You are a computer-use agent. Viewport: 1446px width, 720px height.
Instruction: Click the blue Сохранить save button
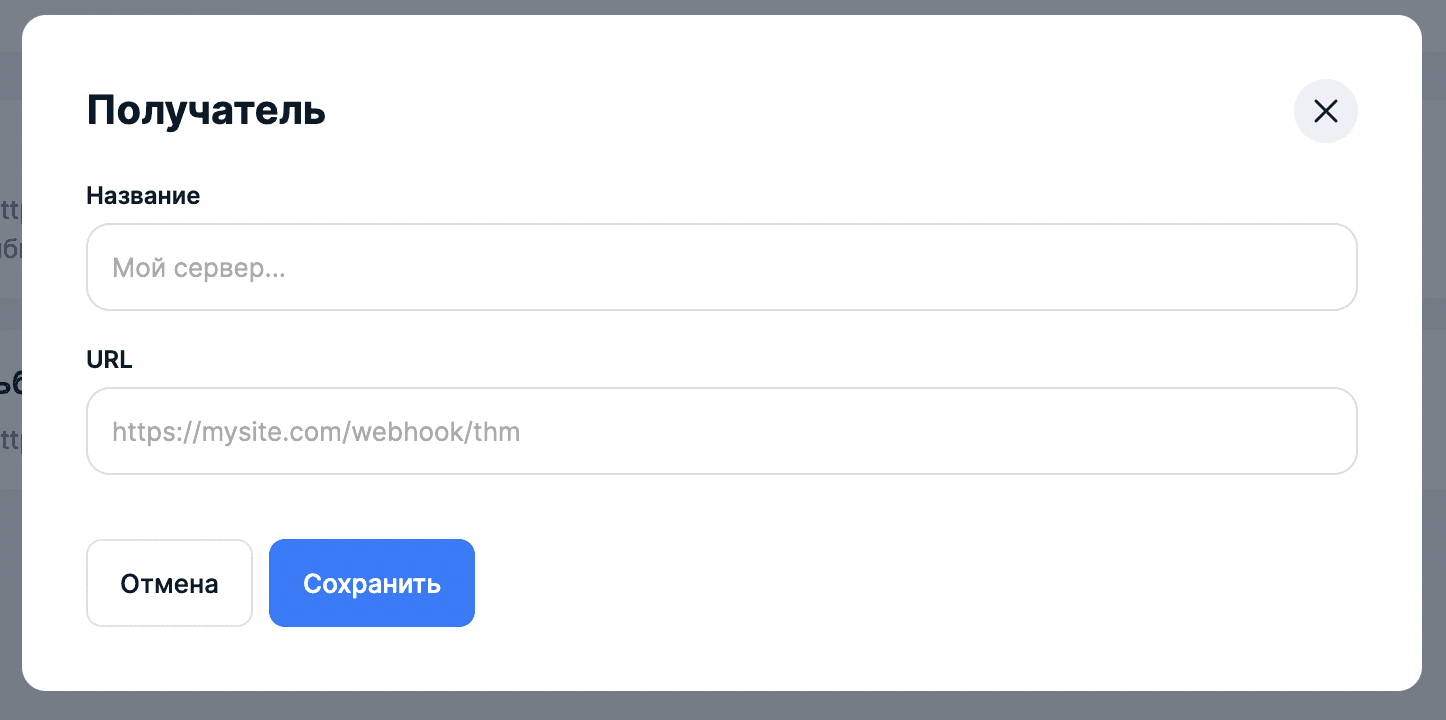[x=371, y=583]
